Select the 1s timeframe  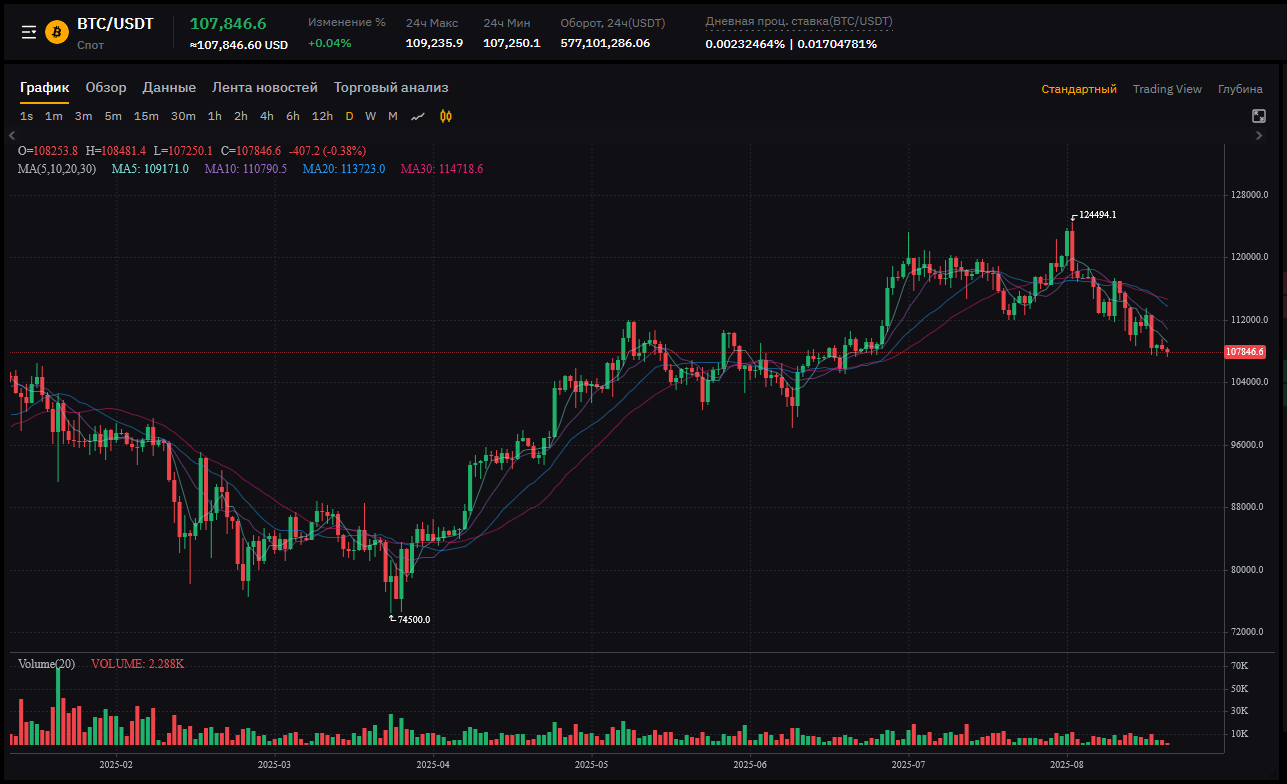coord(26,116)
